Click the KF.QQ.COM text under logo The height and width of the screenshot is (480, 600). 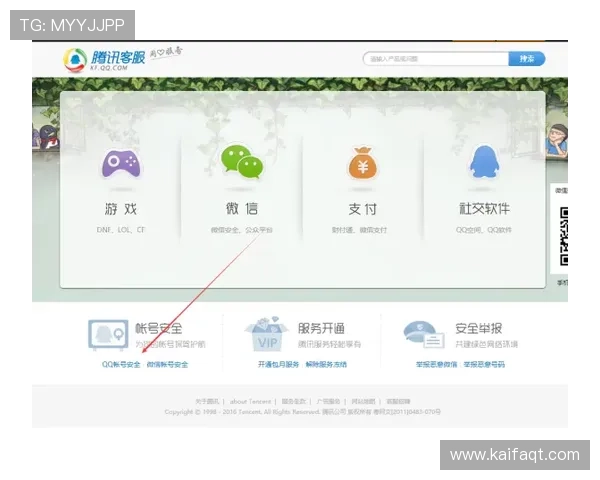pyautogui.click(x=109, y=68)
